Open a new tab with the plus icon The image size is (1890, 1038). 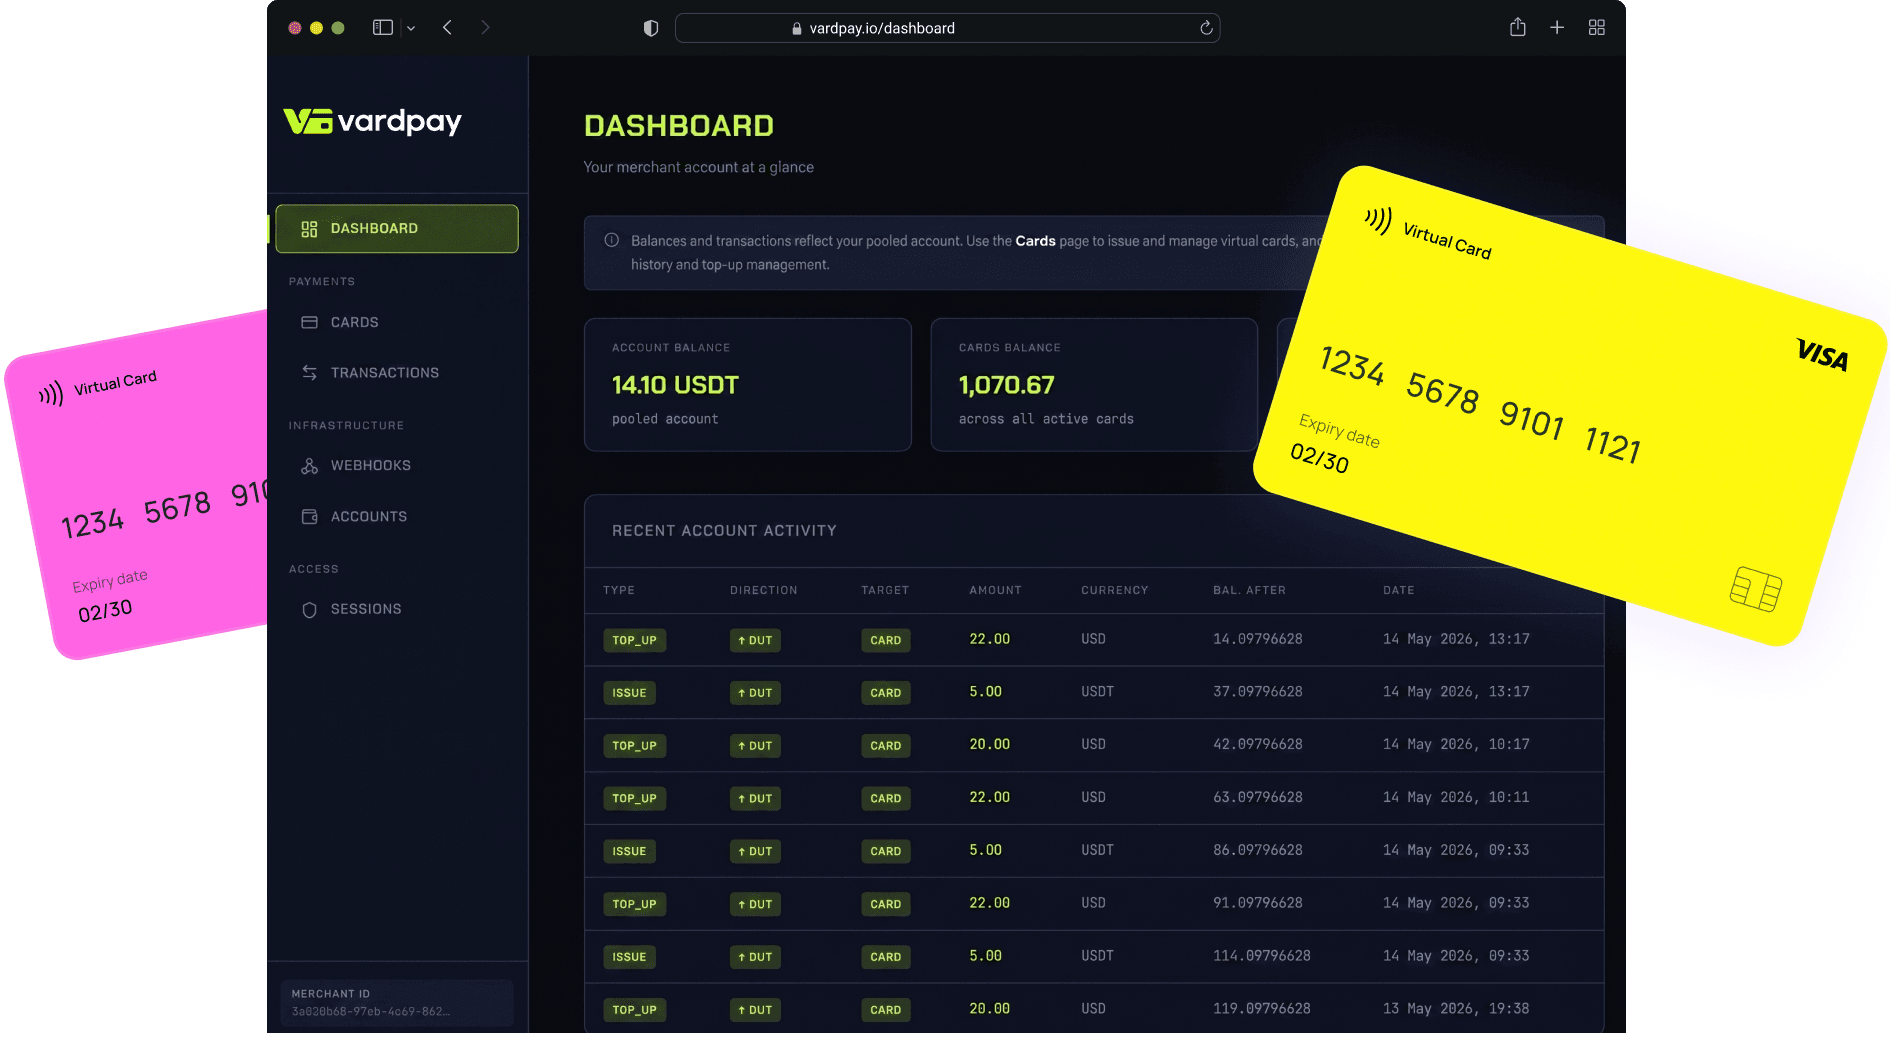(x=1557, y=28)
